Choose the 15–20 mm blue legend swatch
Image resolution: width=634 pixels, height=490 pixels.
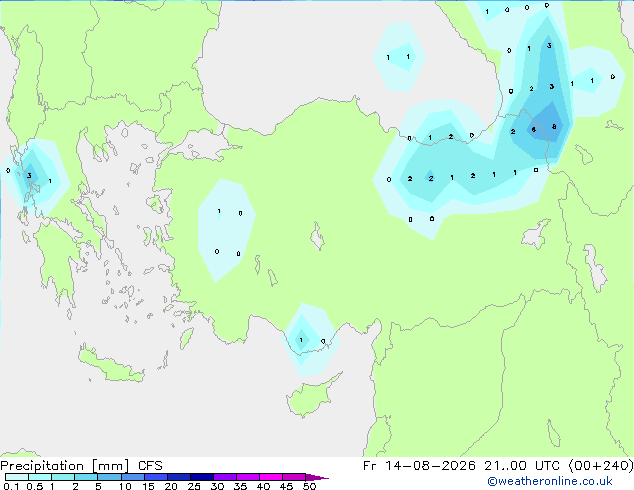click(x=156, y=477)
